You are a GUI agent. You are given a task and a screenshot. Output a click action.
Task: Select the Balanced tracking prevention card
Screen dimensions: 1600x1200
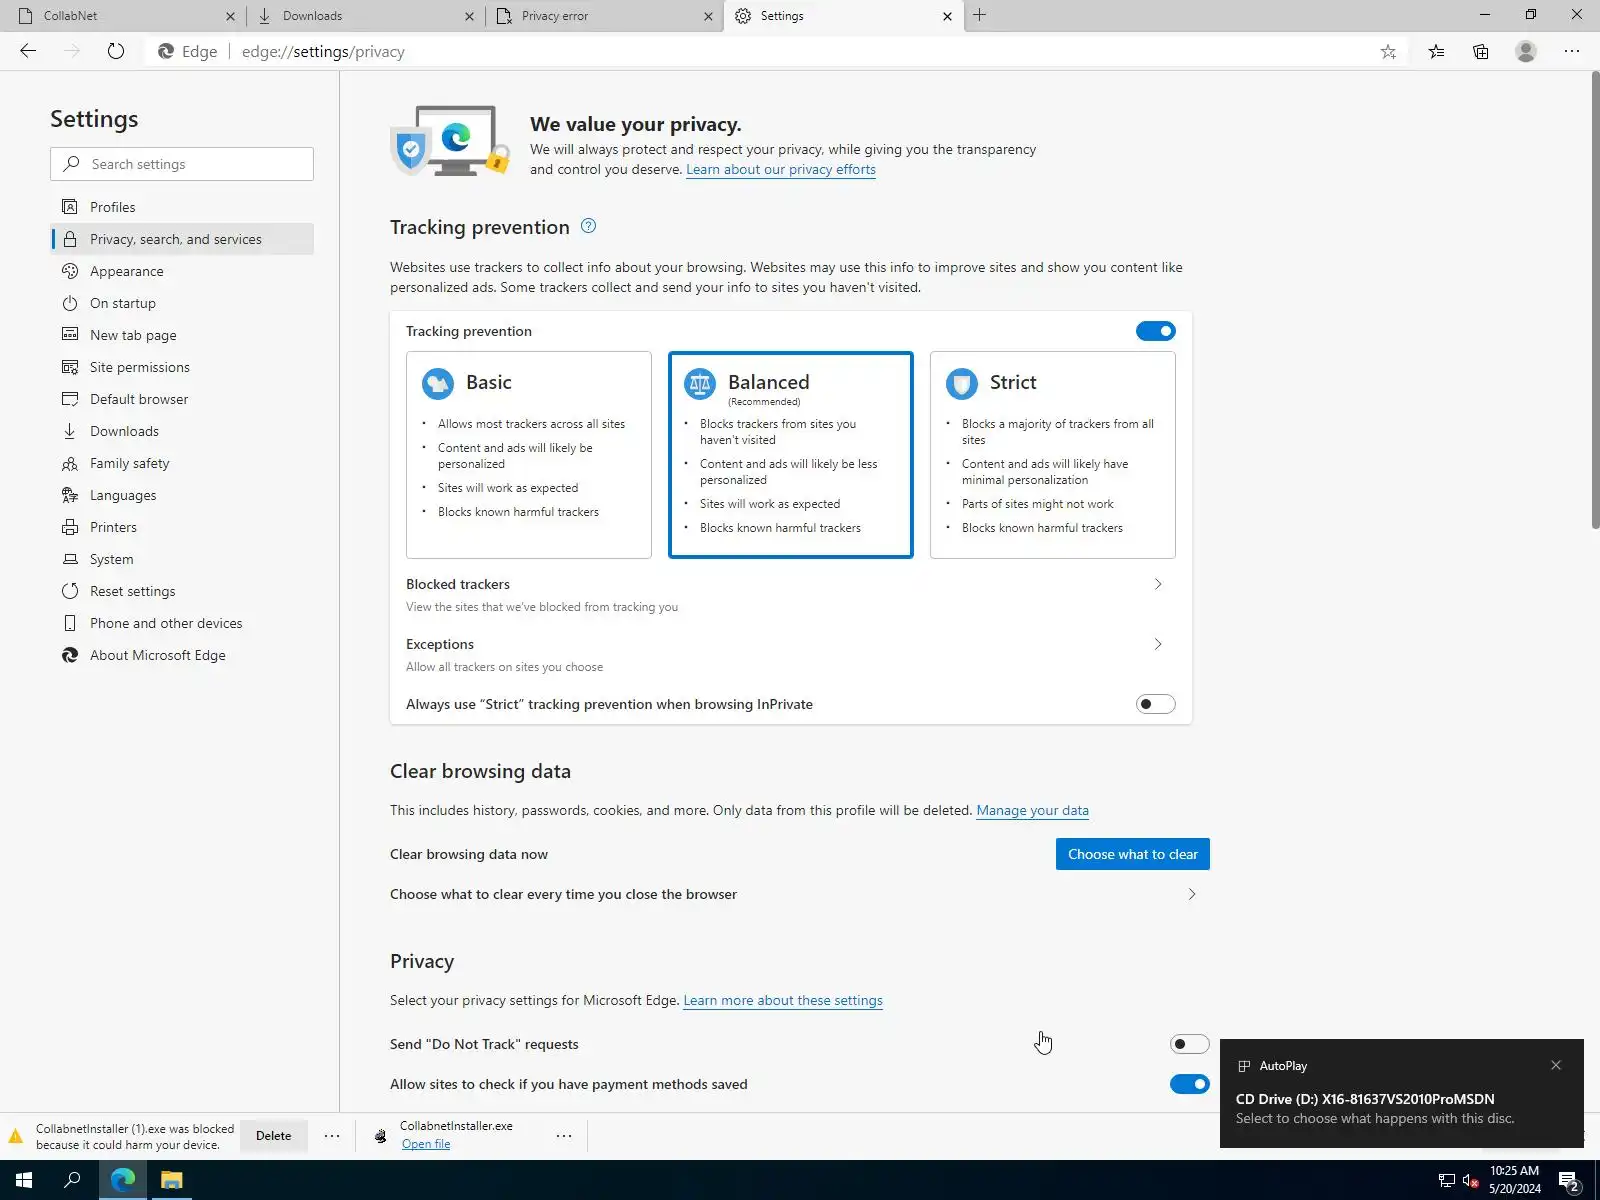[x=791, y=455]
